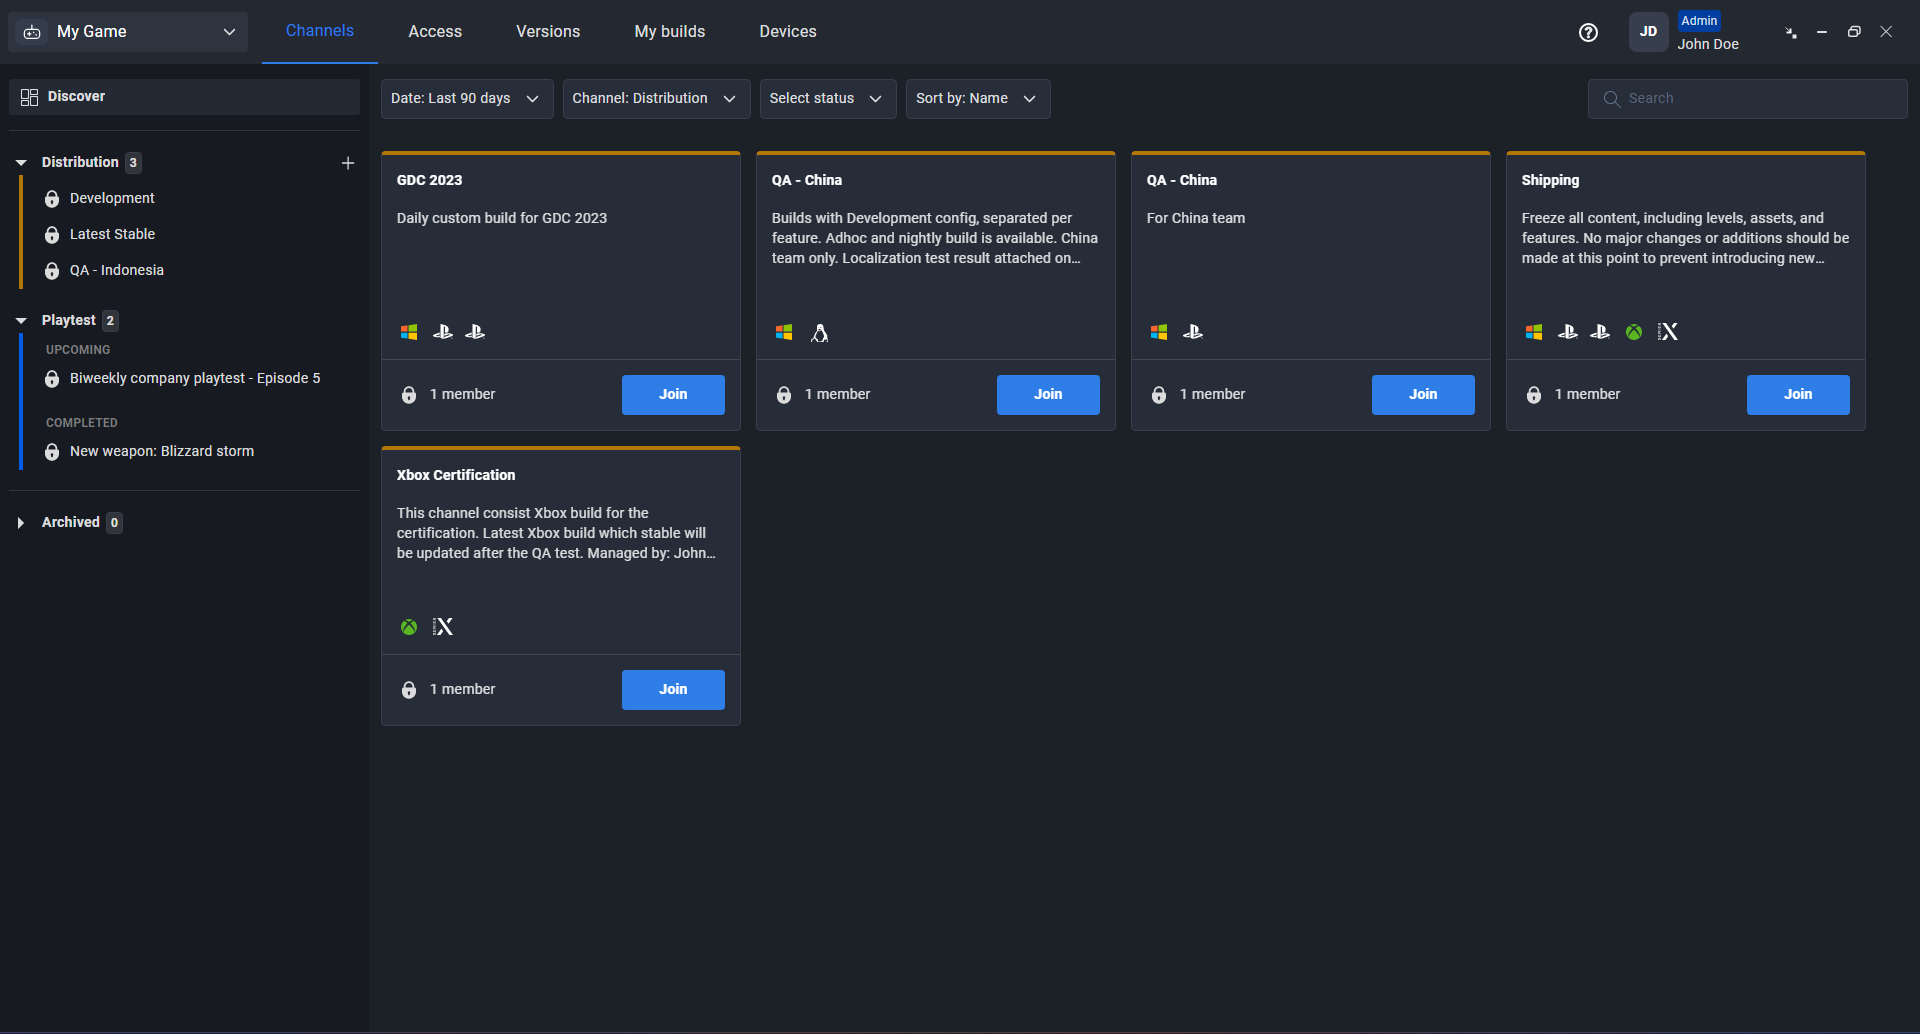Click the John Doe user name

1708,45
